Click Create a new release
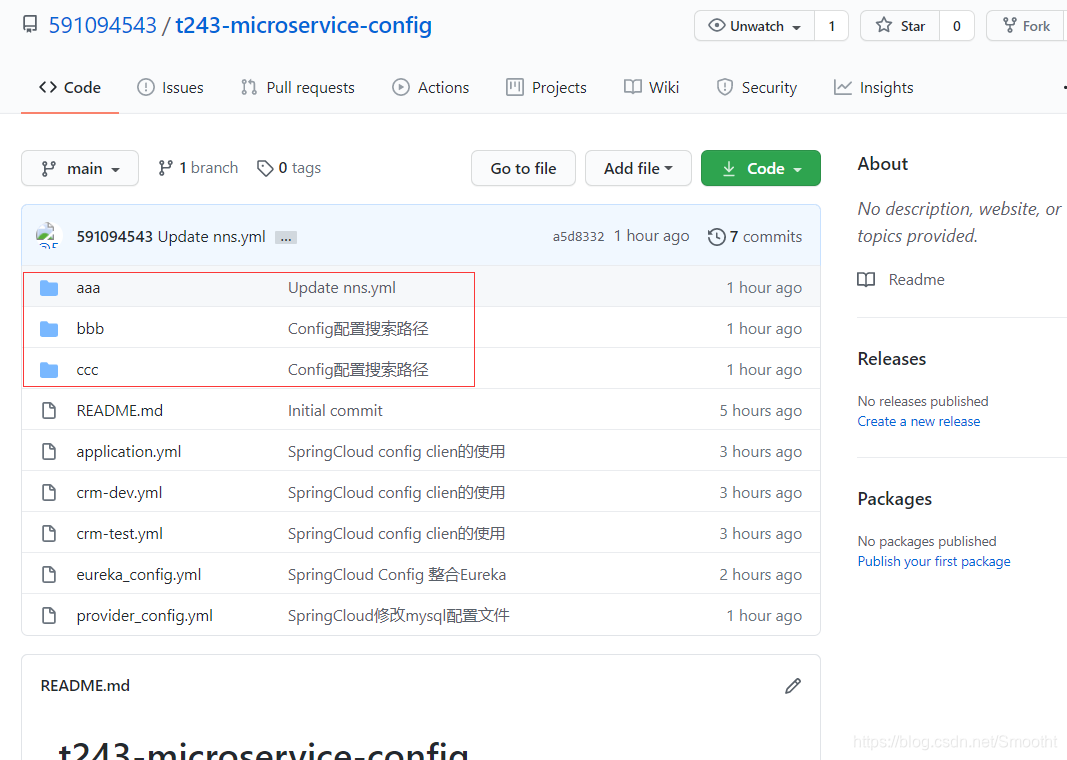Screen dimensions: 1067x760 point(919,421)
